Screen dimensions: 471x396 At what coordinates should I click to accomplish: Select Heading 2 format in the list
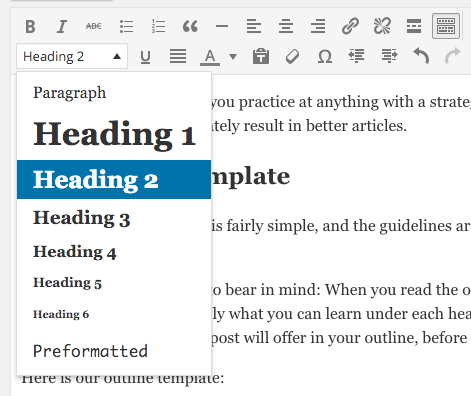tap(114, 179)
